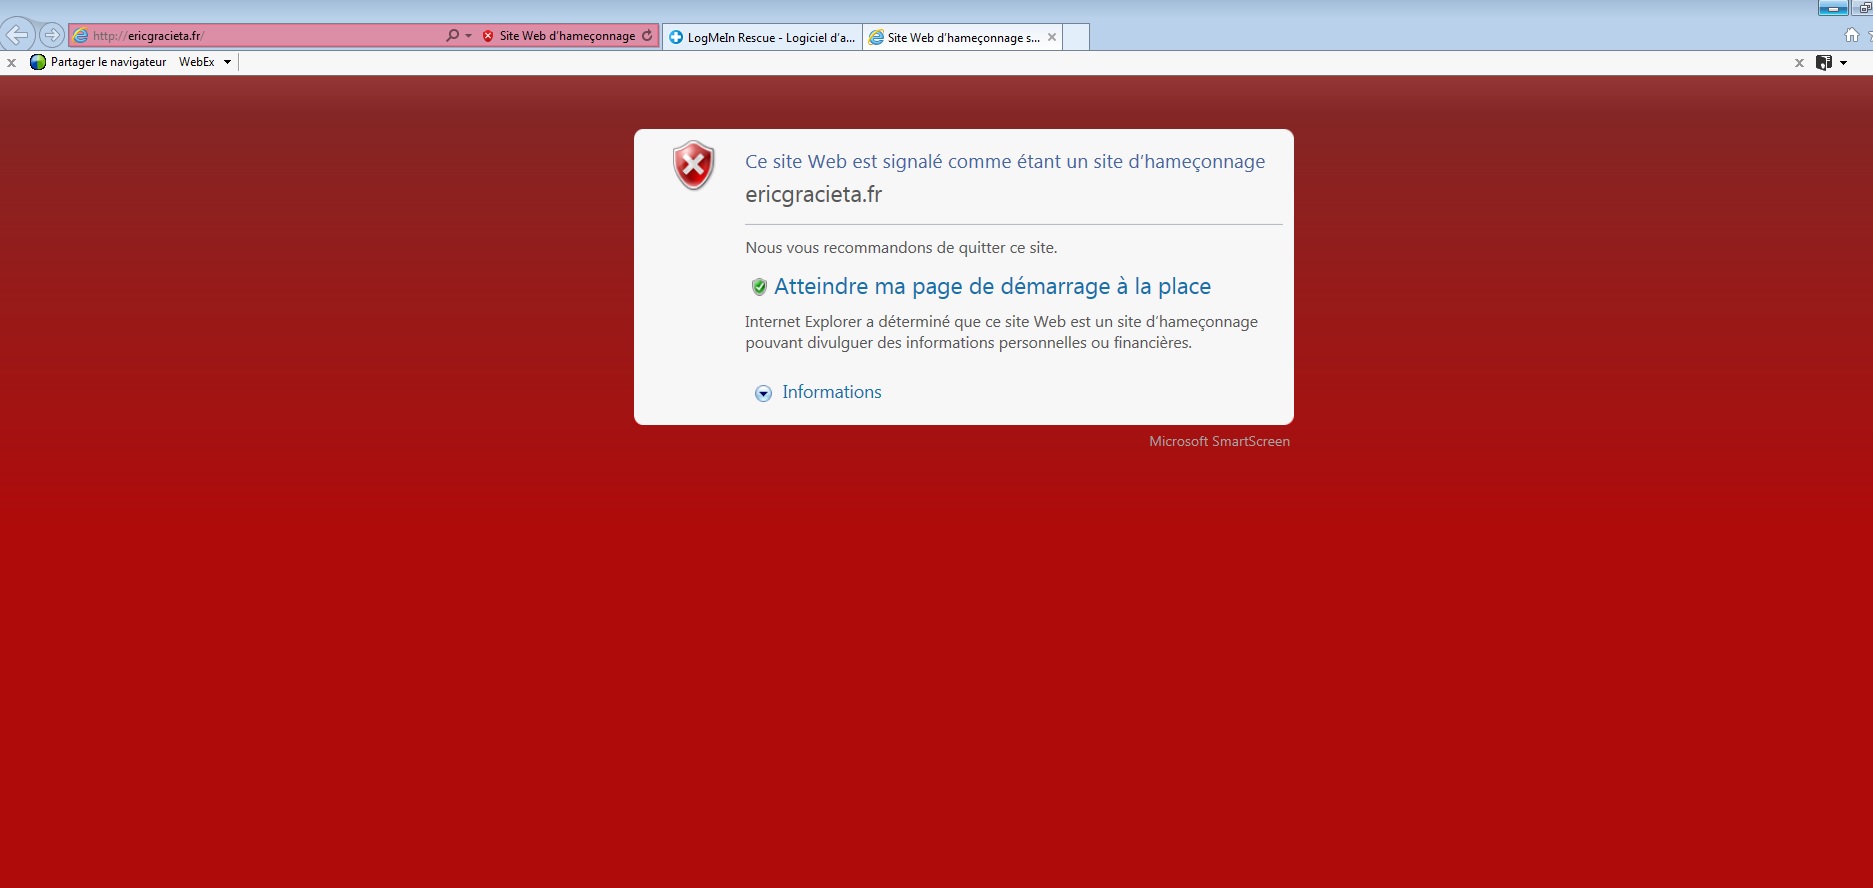Screen dimensions: 1873x888
Task: Click 'Nous vous recommandons de quitter ce site.'
Action: click(x=901, y=247)
